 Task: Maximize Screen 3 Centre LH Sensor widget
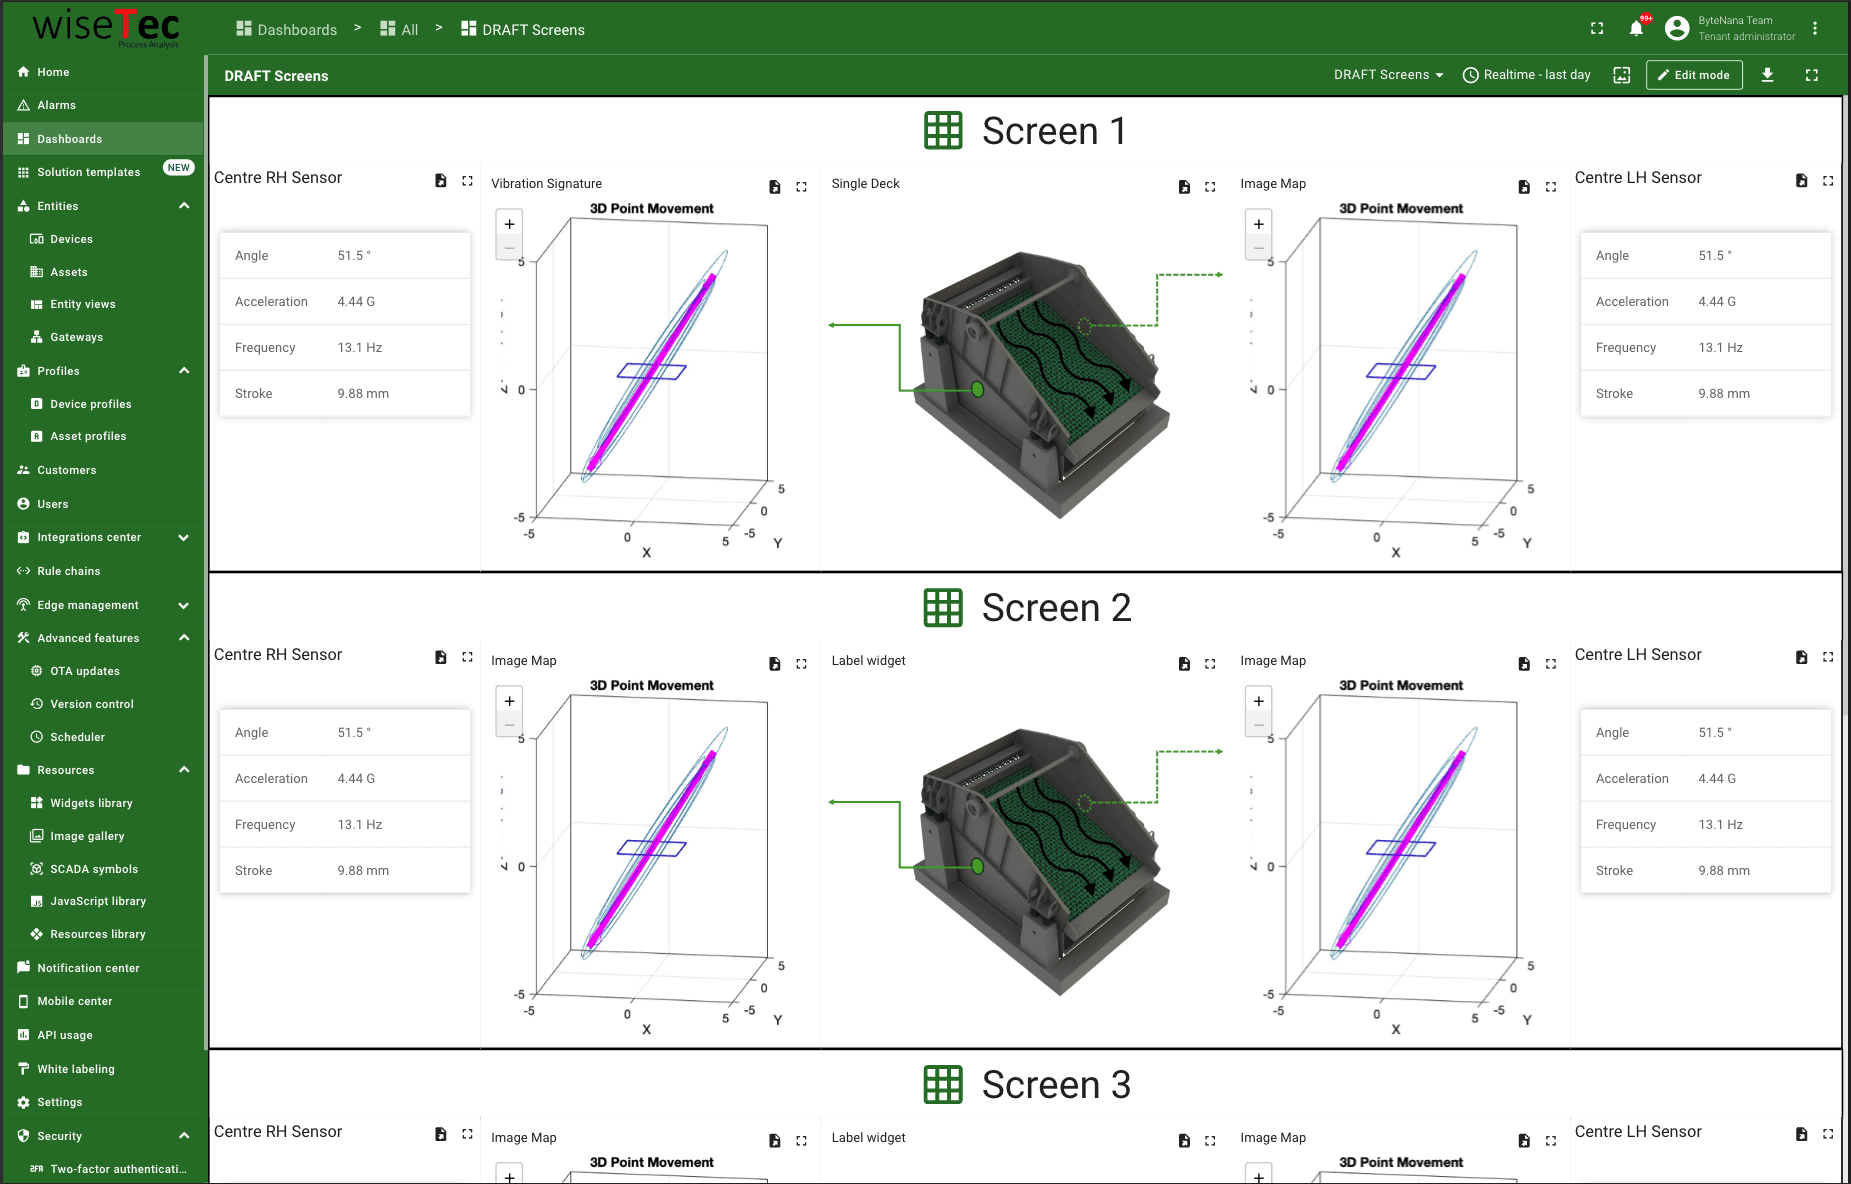[x=1828, y=1134]
